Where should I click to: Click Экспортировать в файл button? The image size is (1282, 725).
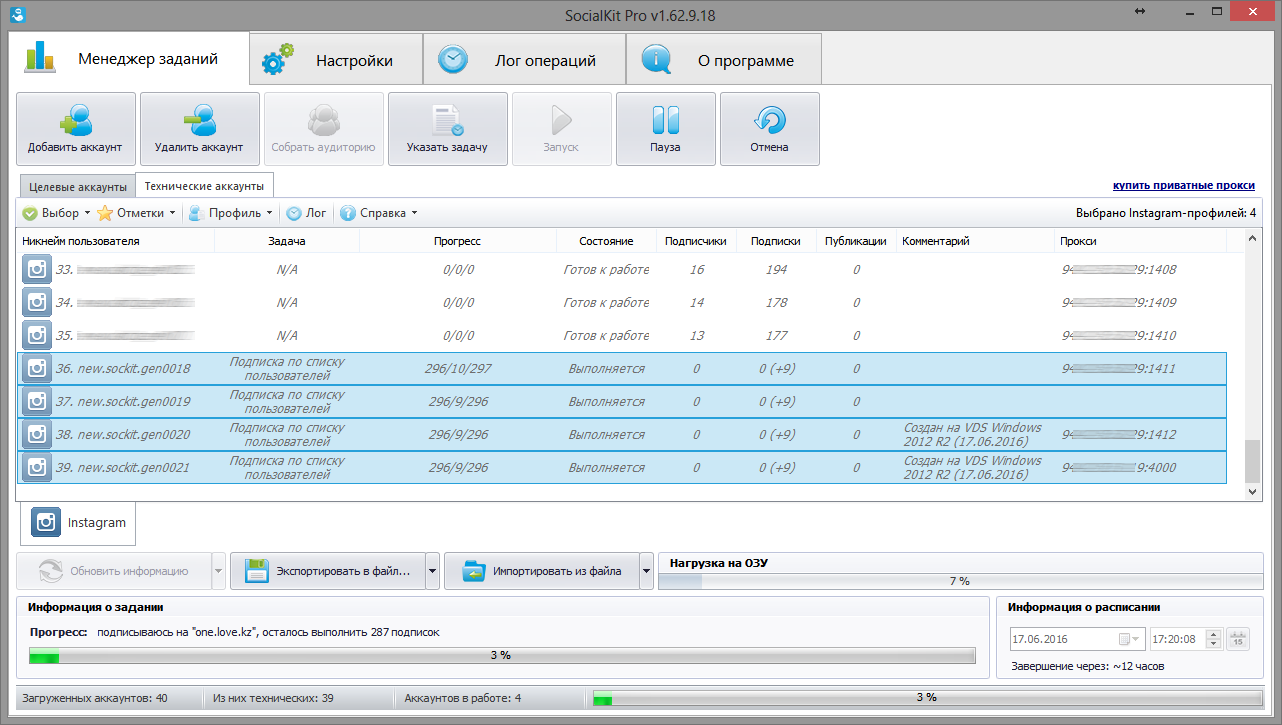(328, 571)
